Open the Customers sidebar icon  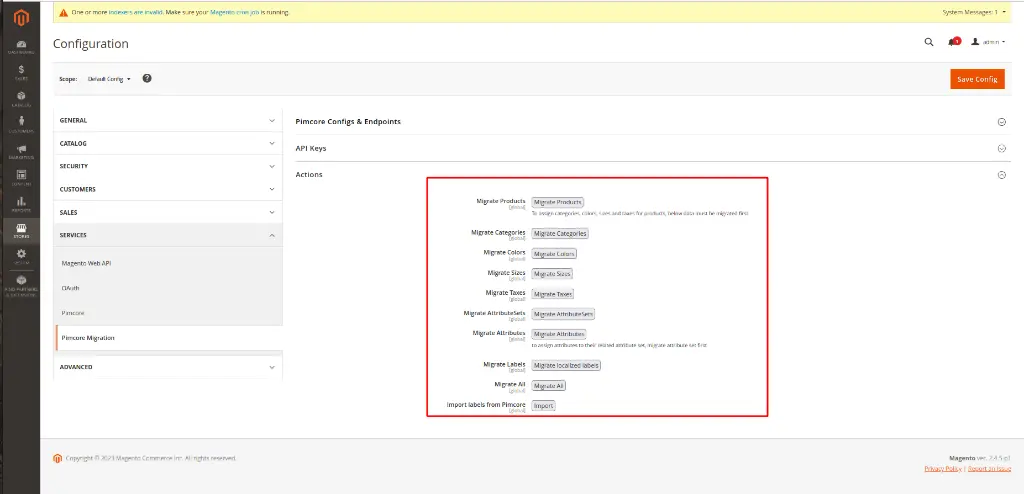tap(20, 124)
